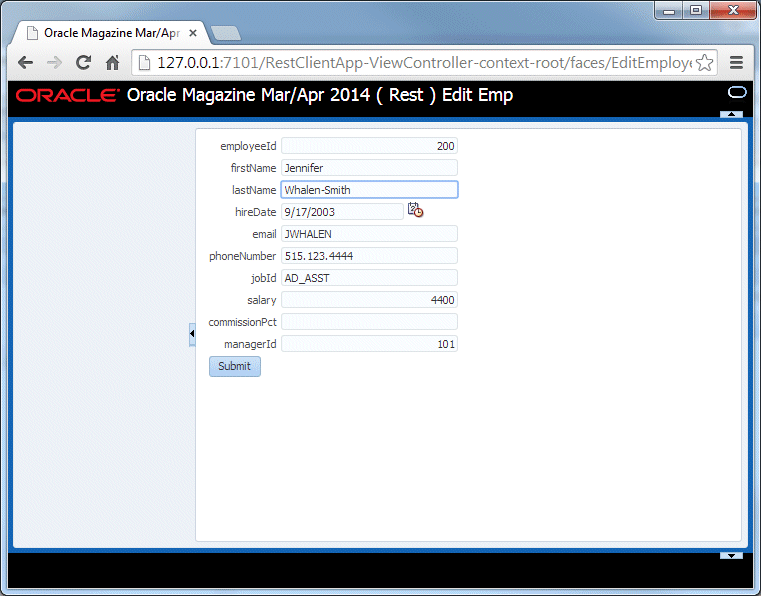761x596 pixels.
Task: Close the browser window
Action: pyautogui.click(x=733, y=11)
